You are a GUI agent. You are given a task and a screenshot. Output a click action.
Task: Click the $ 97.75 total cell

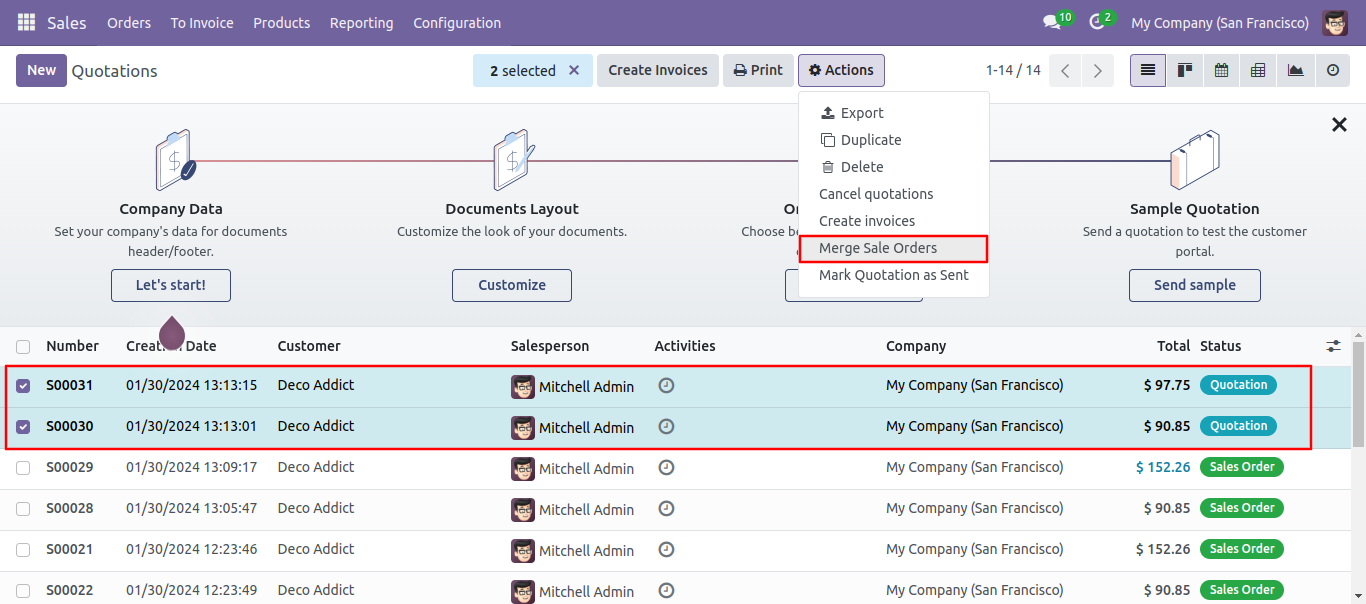click(x=1167, y=385)
